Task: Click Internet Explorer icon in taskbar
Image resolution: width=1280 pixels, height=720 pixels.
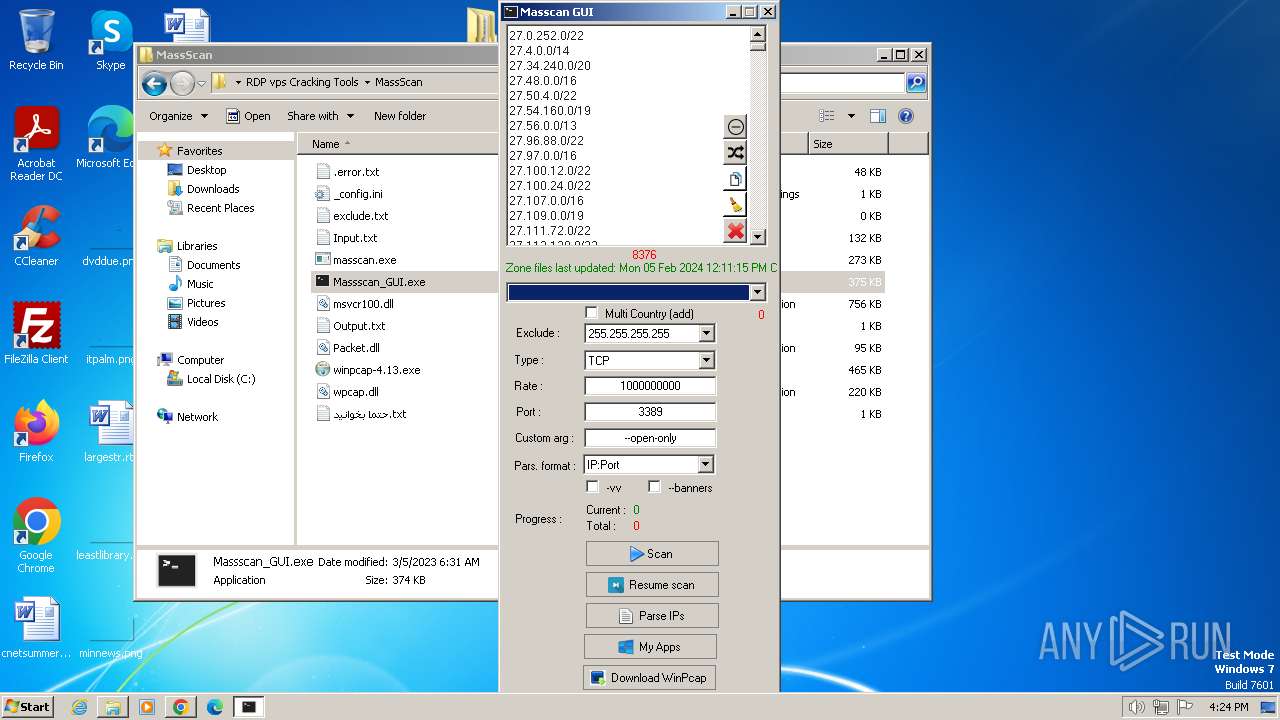Action: (79, 707)
